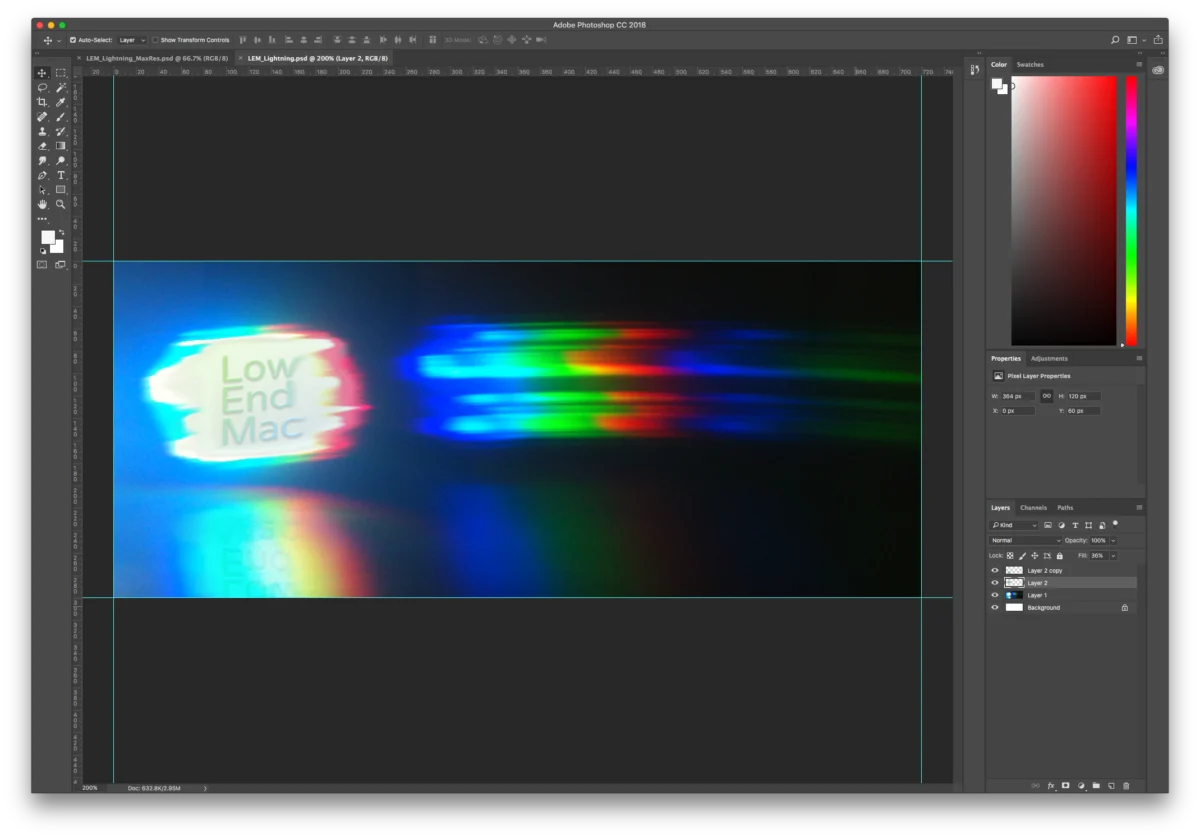The width and height of the screenshot is (1200, 838).
Task: Click the search magnifier in options bar
Action: point(1115,40)
